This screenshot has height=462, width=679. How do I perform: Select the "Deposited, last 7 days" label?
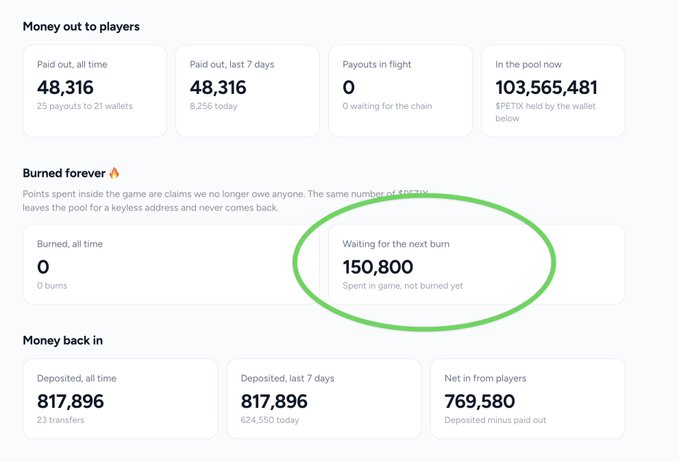click(288, 378)
